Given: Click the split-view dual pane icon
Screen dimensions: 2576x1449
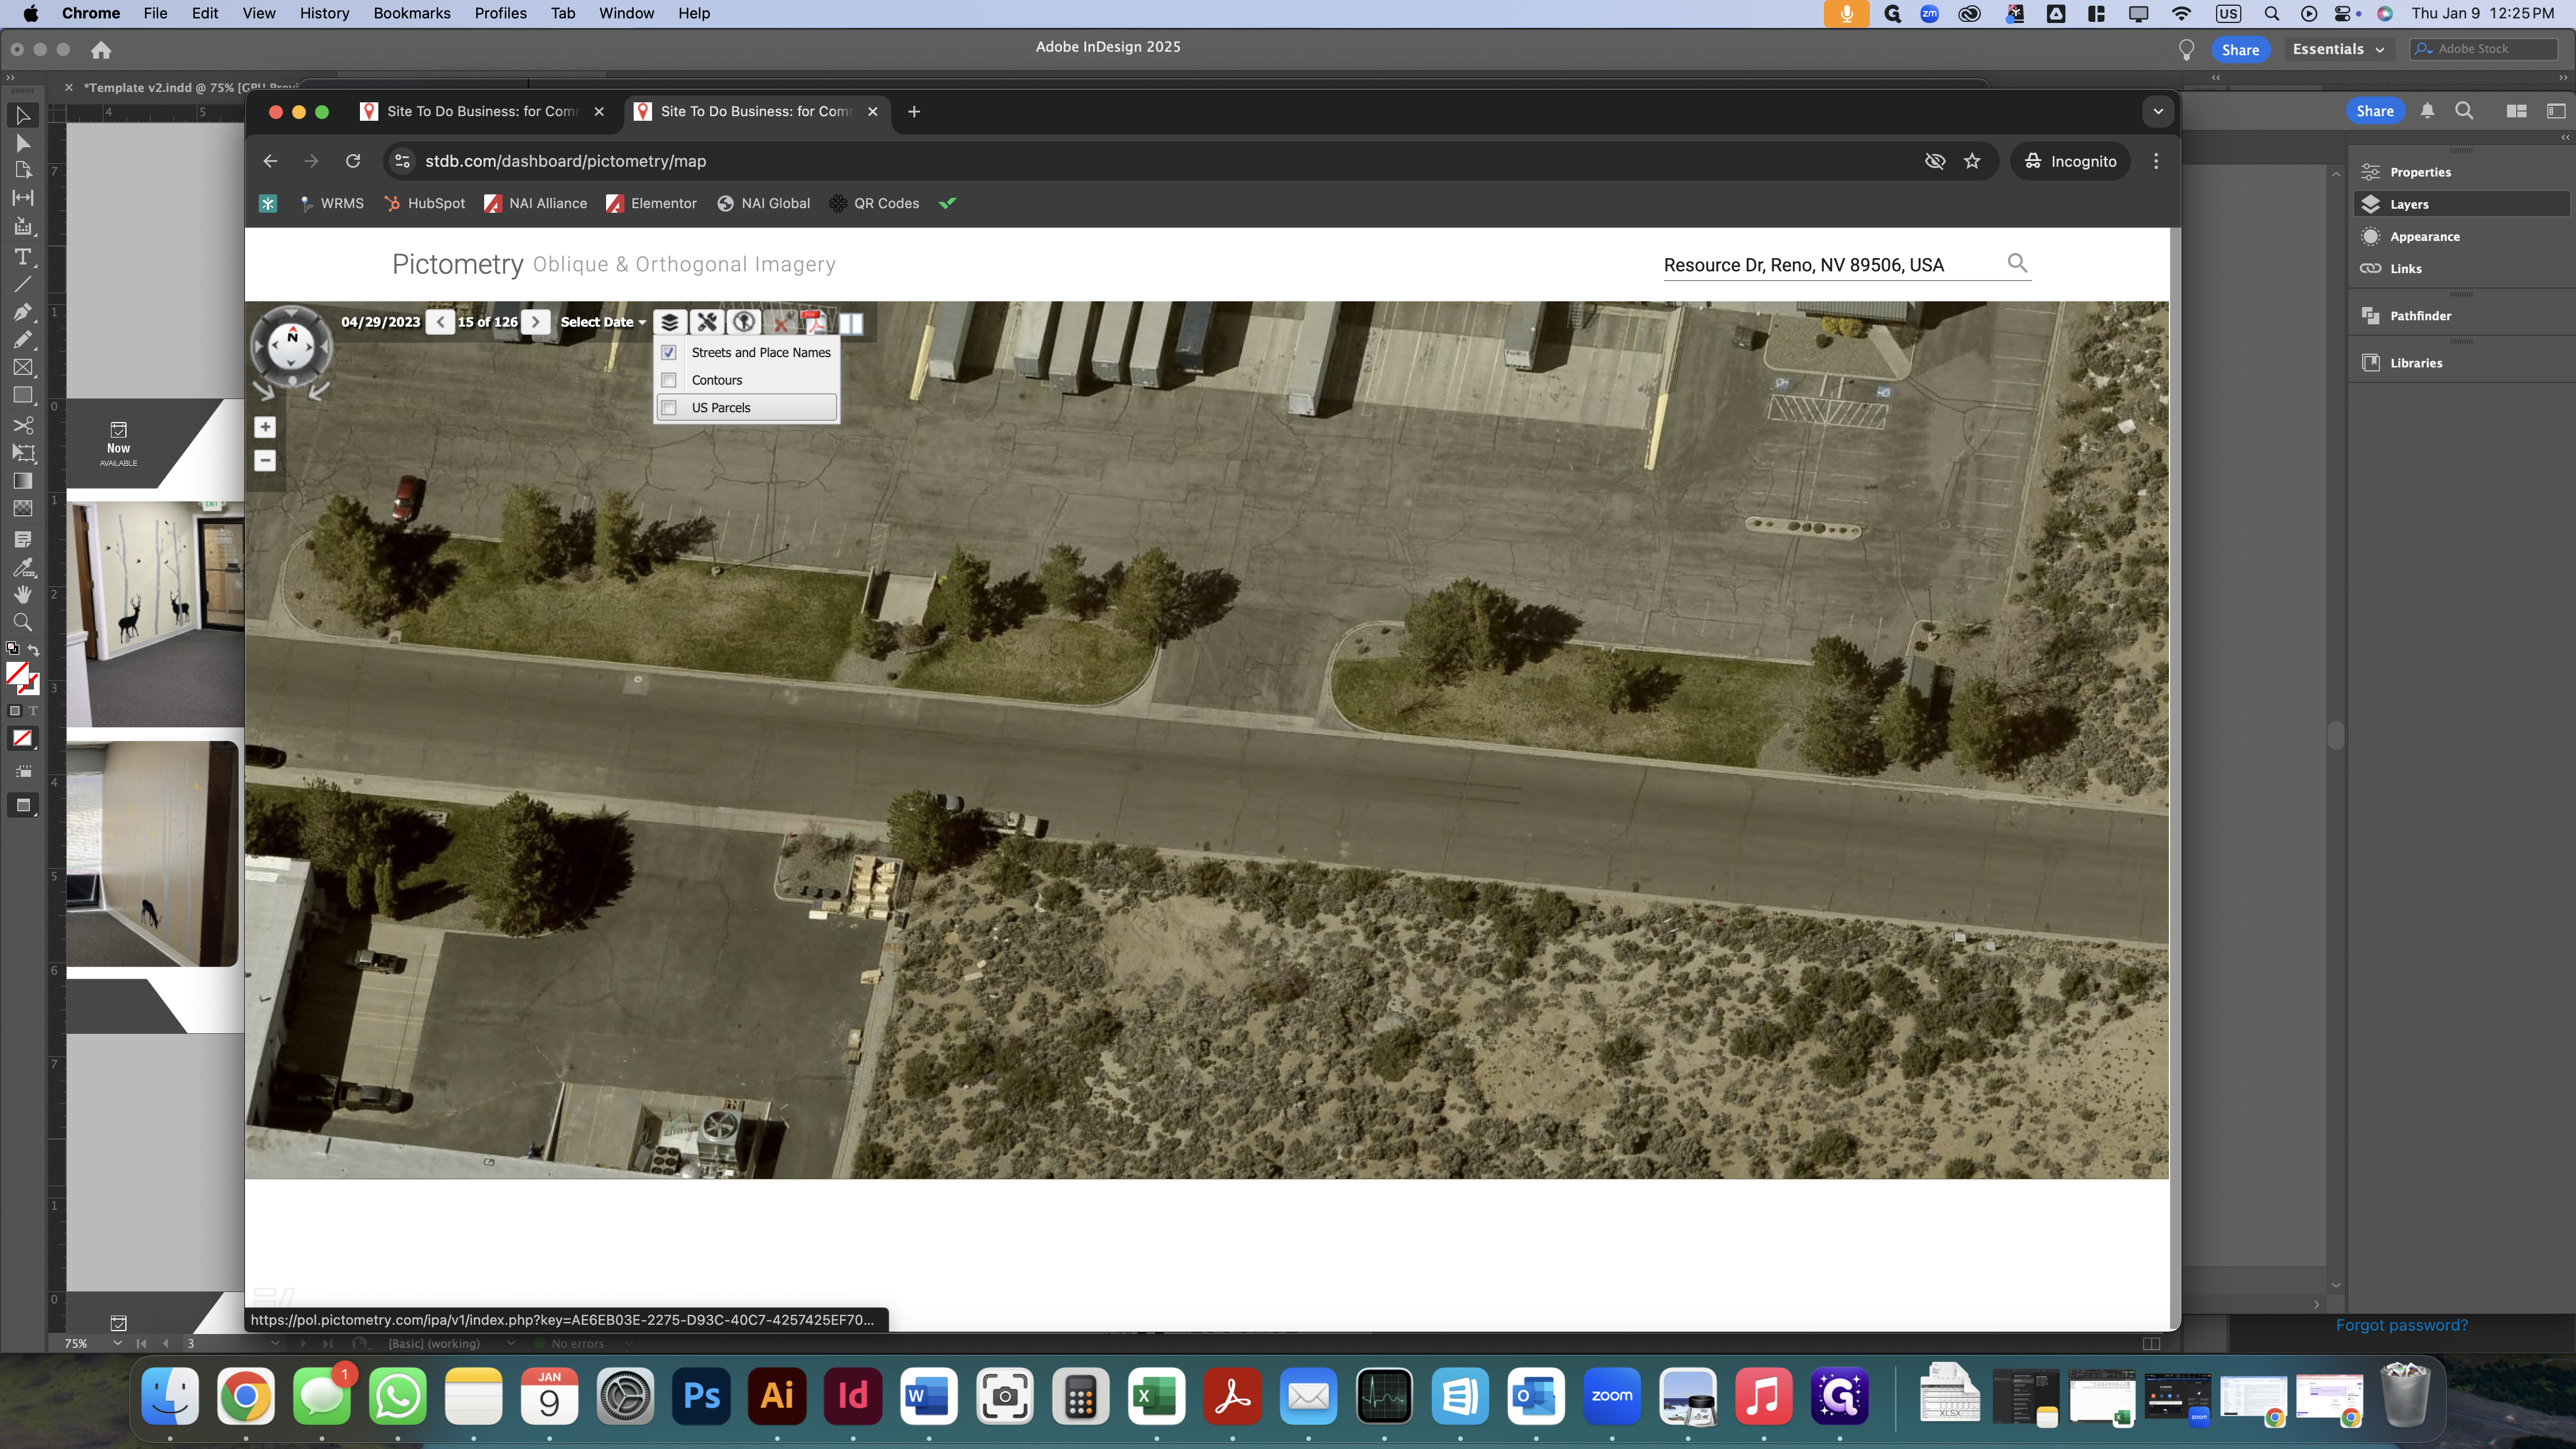Looking at the screenshot, I should [x=851, y=322].
